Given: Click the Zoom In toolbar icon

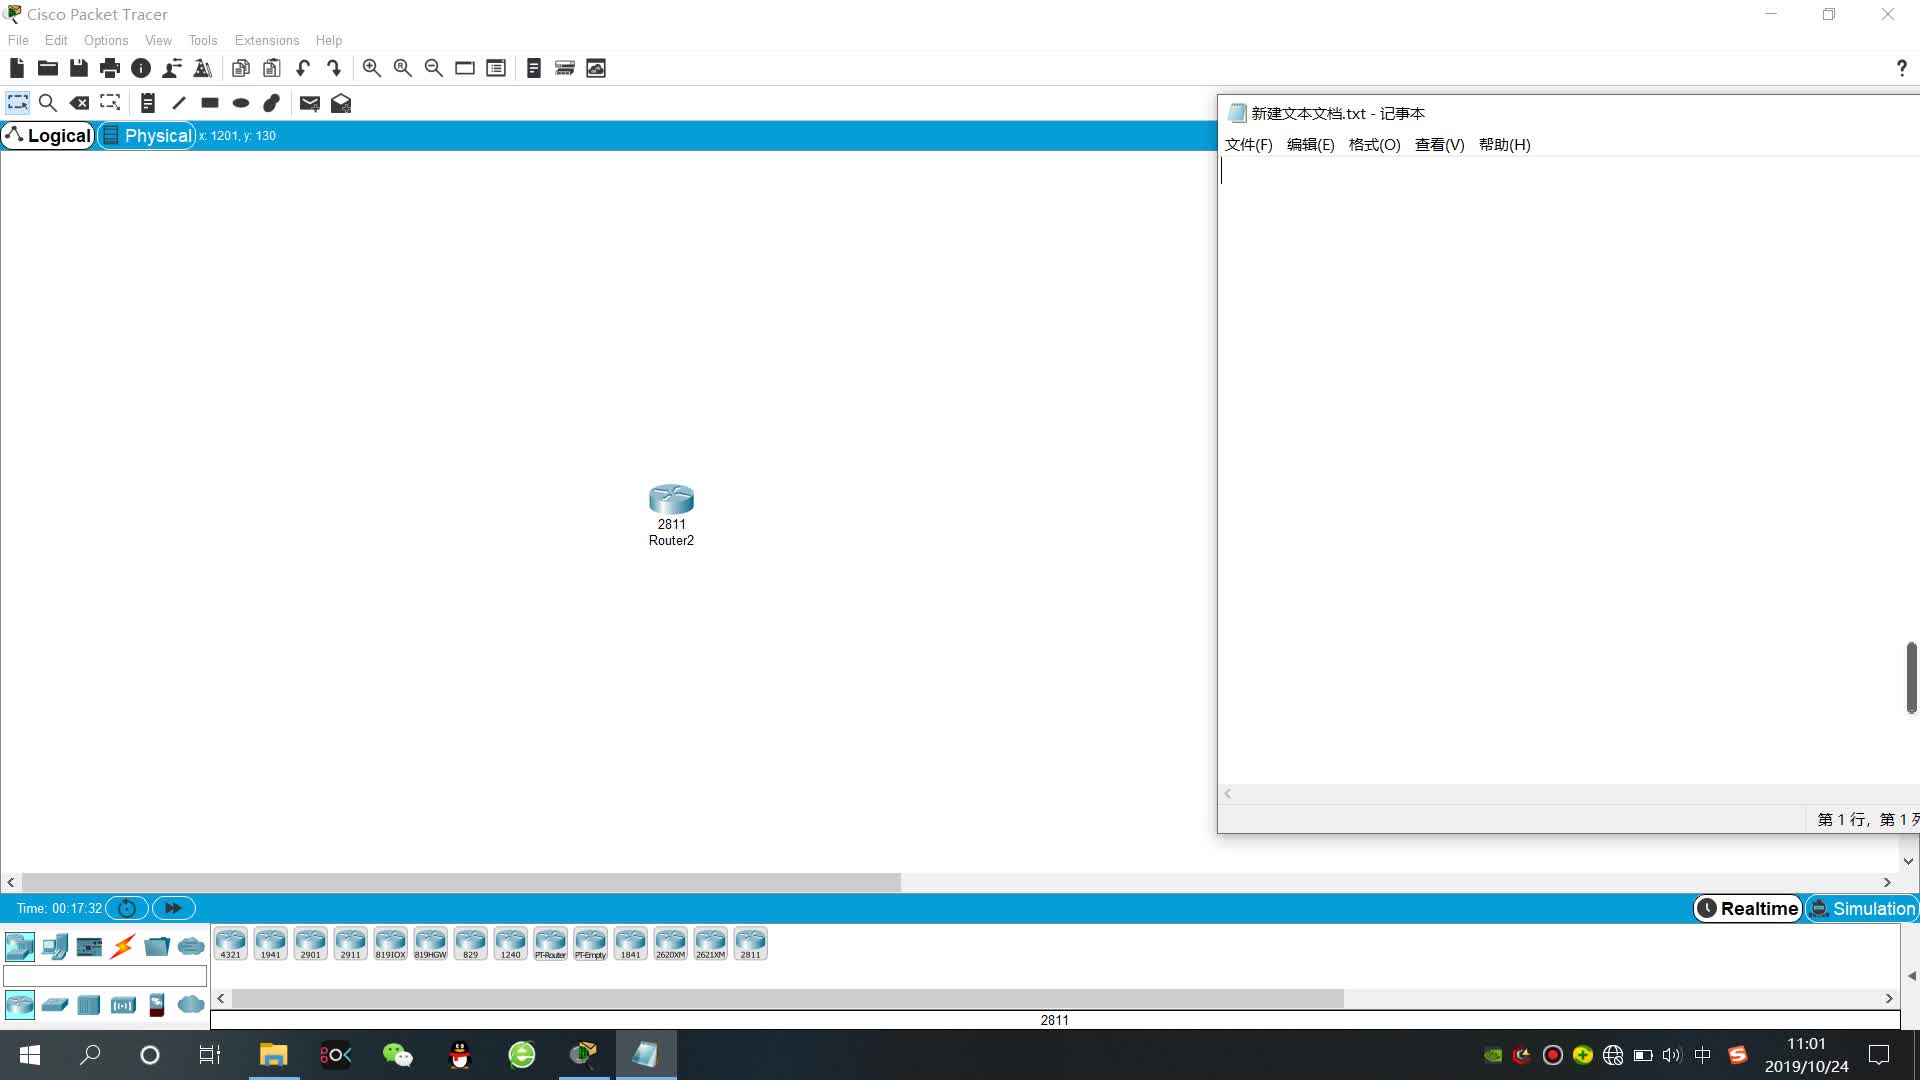Looking at the screenshot, I should 371,68.
